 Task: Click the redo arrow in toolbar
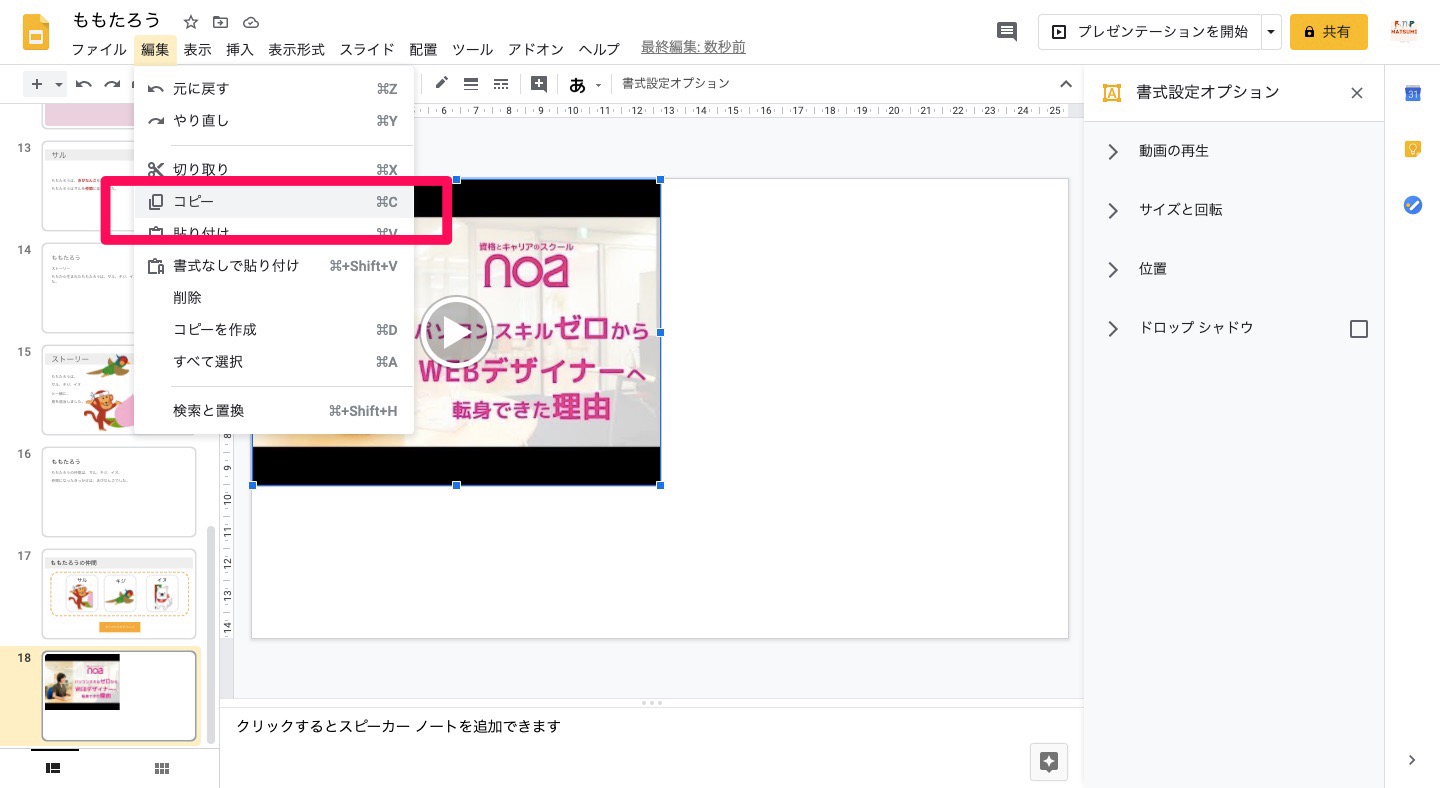click(x=112, y=84)
